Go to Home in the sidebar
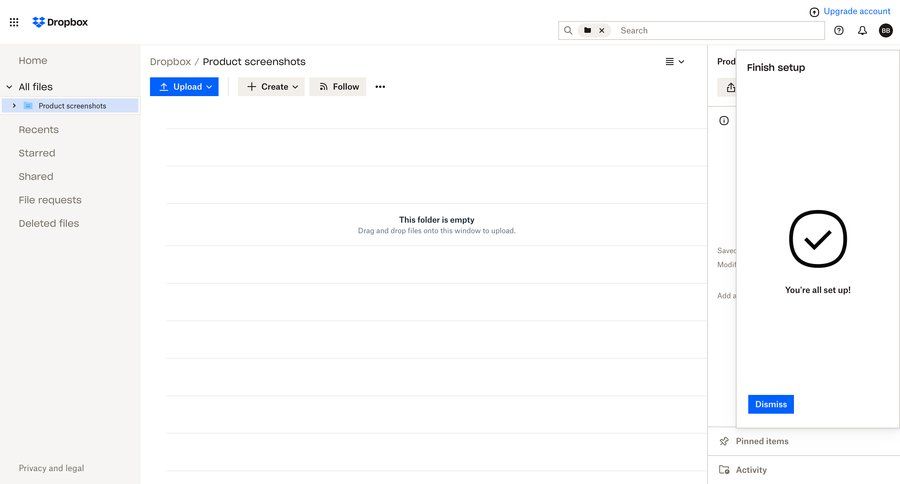 tap(33, 60)
